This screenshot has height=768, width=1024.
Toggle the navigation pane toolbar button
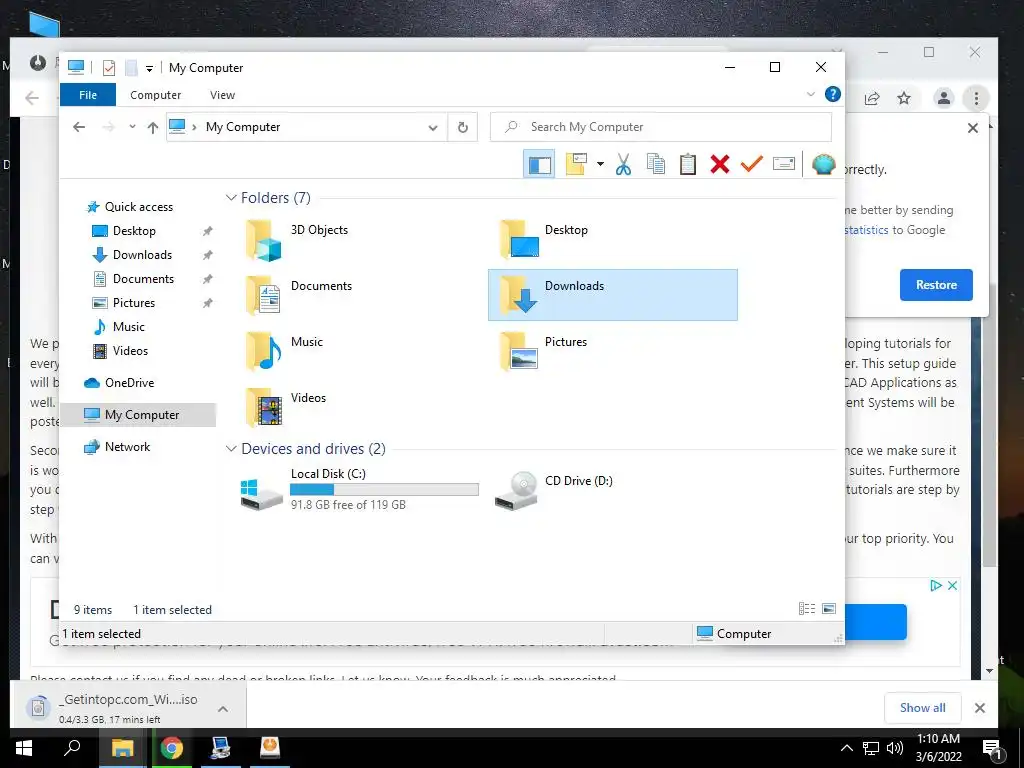[x=539, y=164]
